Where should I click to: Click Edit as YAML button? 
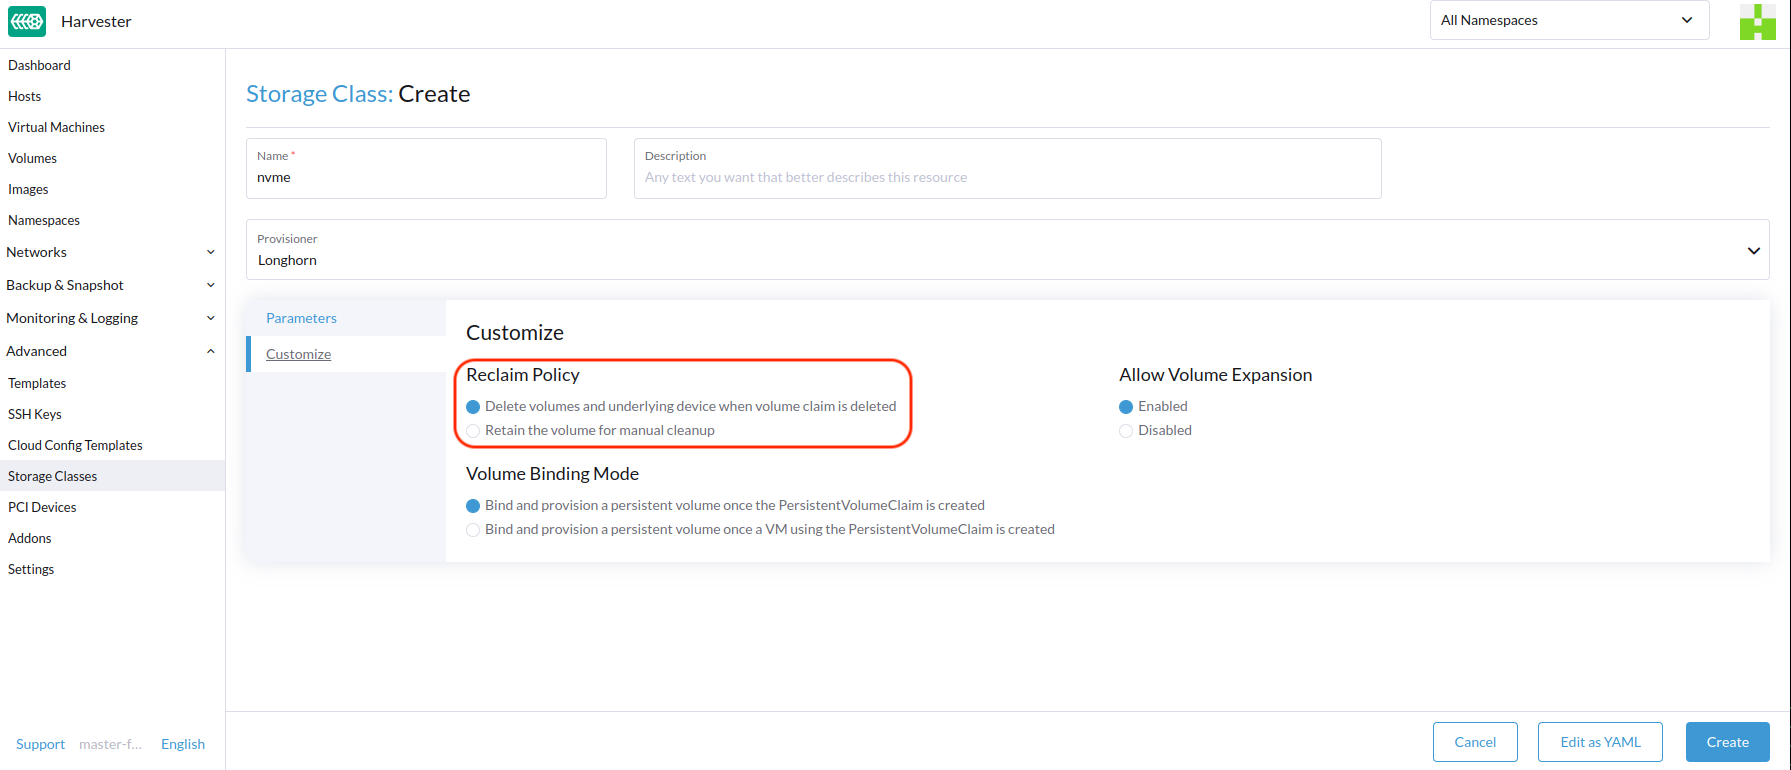coord(1599,742)
